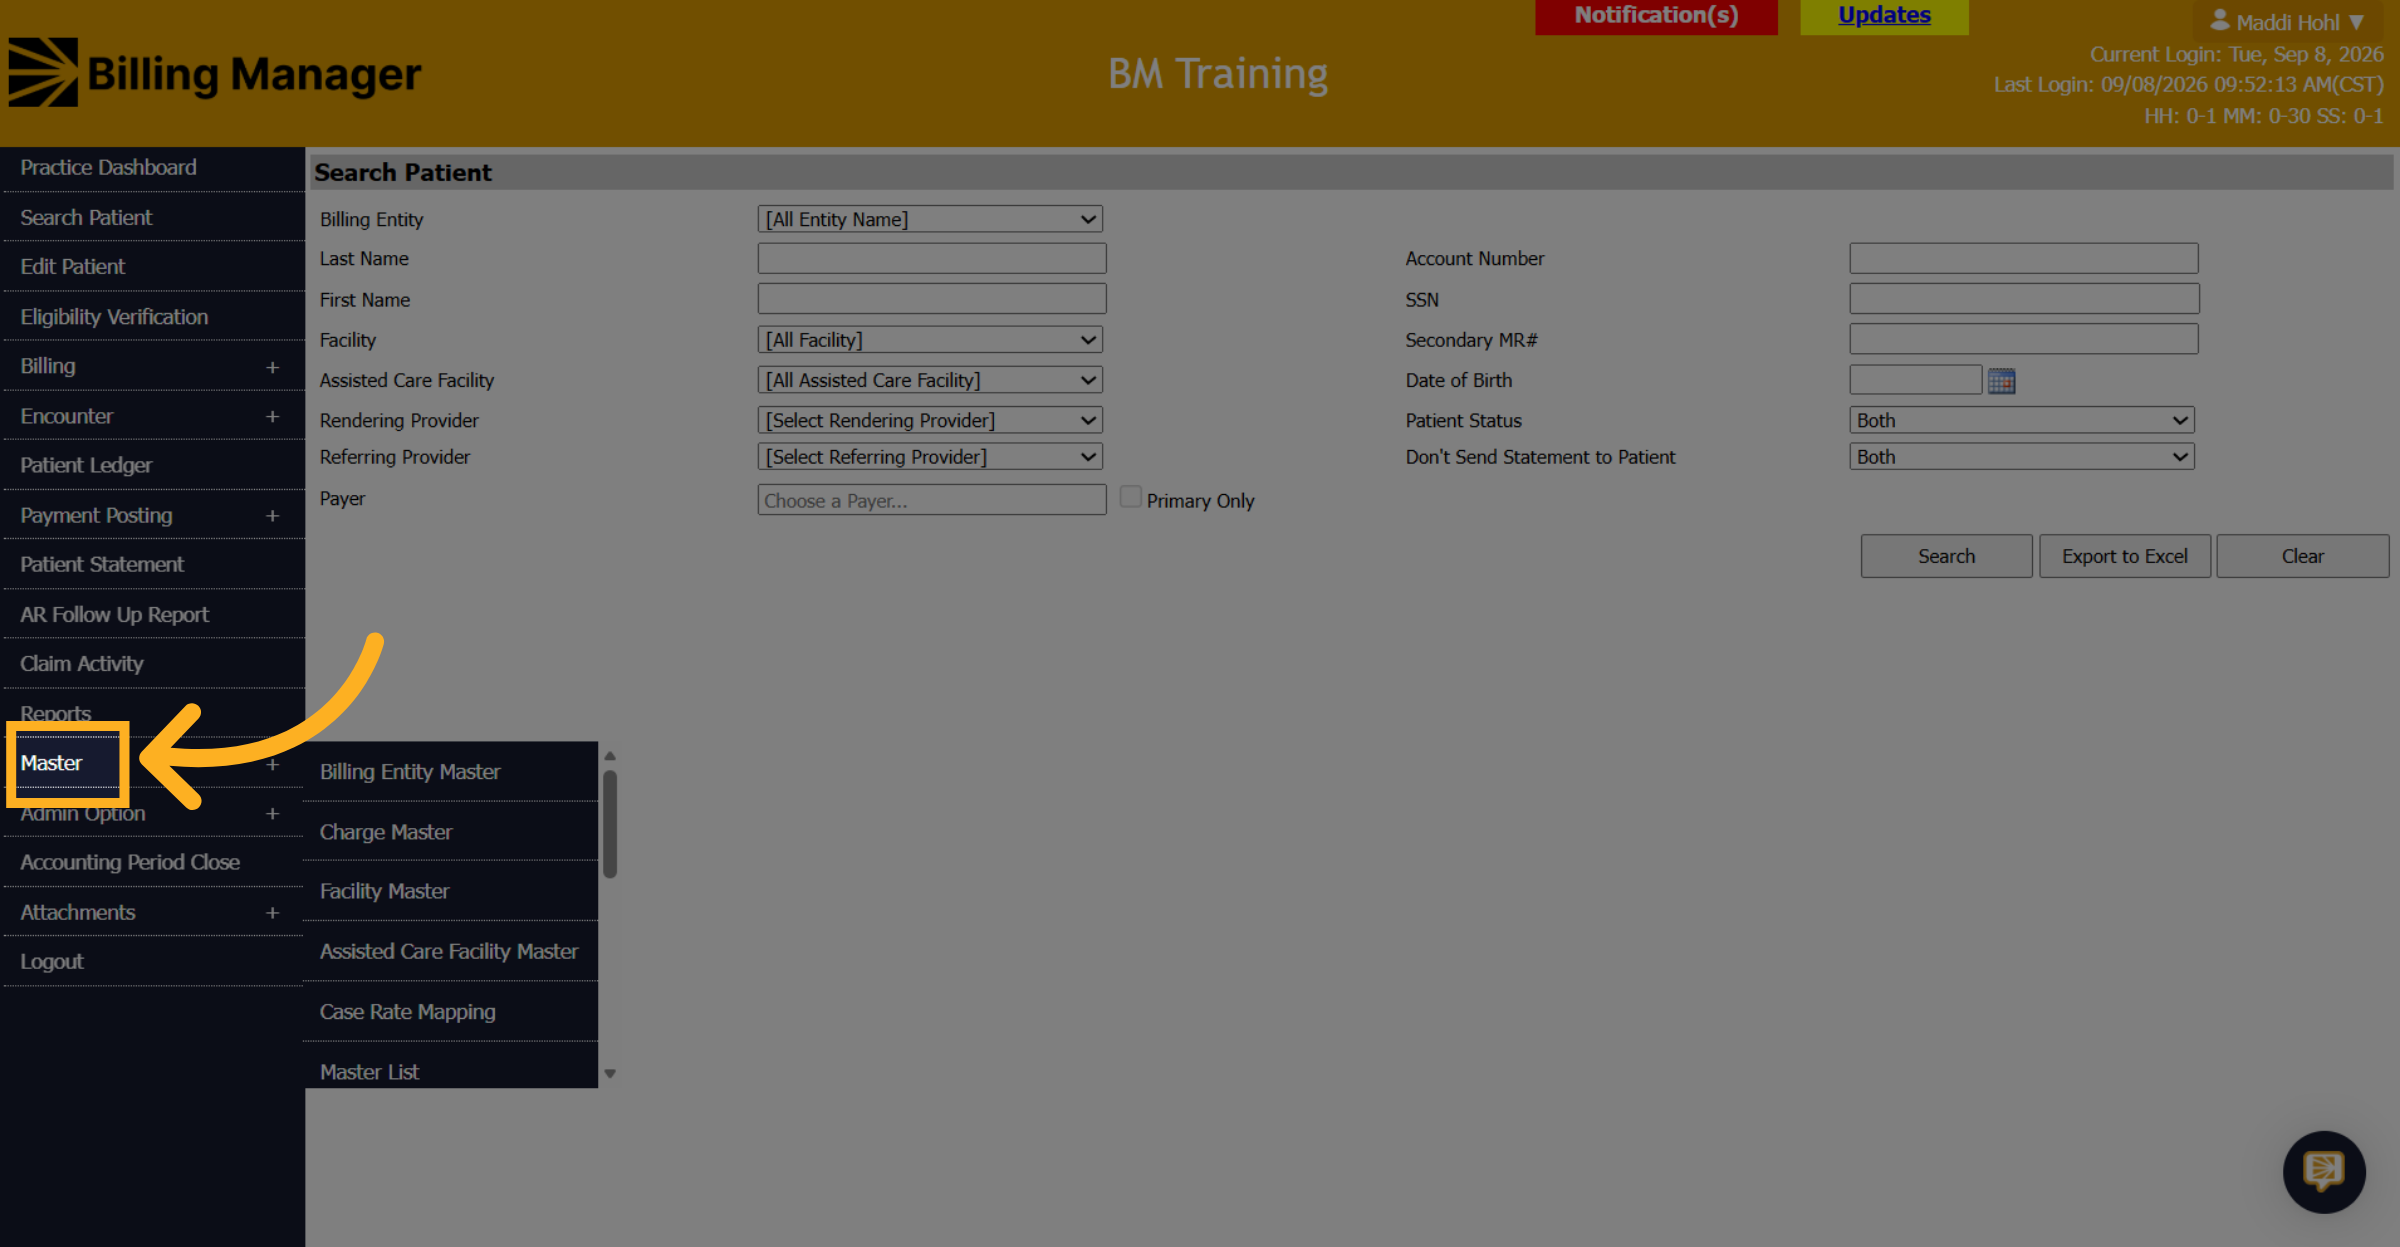Expand the Attachments plus icon
Image resolution: width=2400 pixels, height=1247 pixels.
click(272, 913)
